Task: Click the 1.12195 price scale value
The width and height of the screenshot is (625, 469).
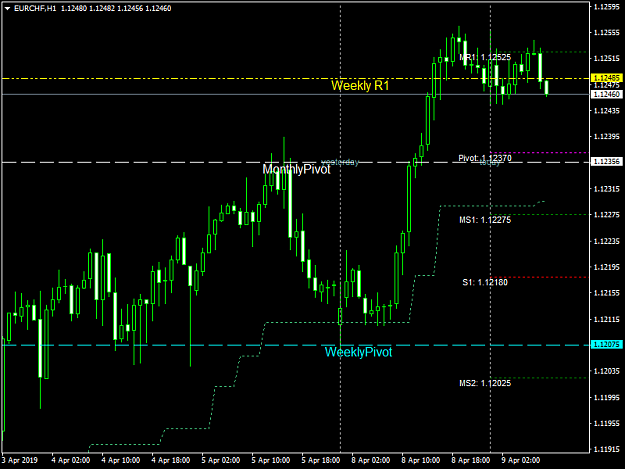Action: [607, 267]
